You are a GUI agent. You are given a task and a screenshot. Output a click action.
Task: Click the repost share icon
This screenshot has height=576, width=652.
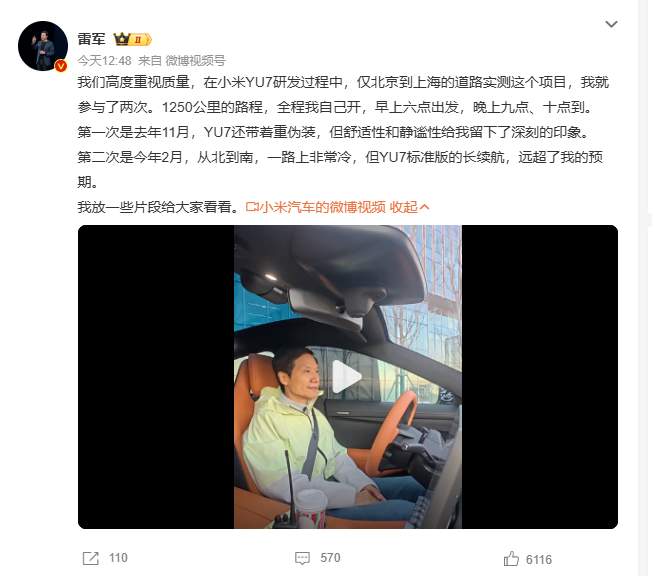(x=91, y=558)
